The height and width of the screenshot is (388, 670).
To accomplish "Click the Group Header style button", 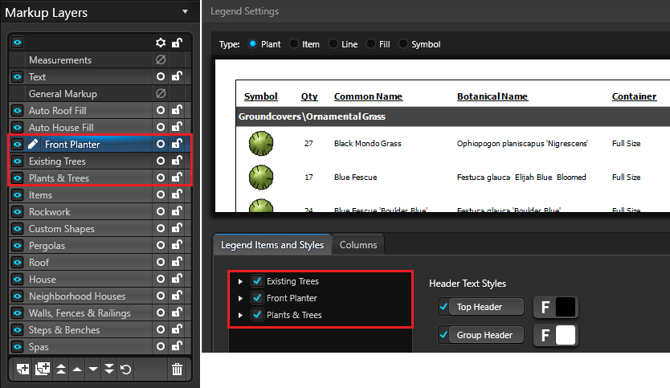I will 486,335.
